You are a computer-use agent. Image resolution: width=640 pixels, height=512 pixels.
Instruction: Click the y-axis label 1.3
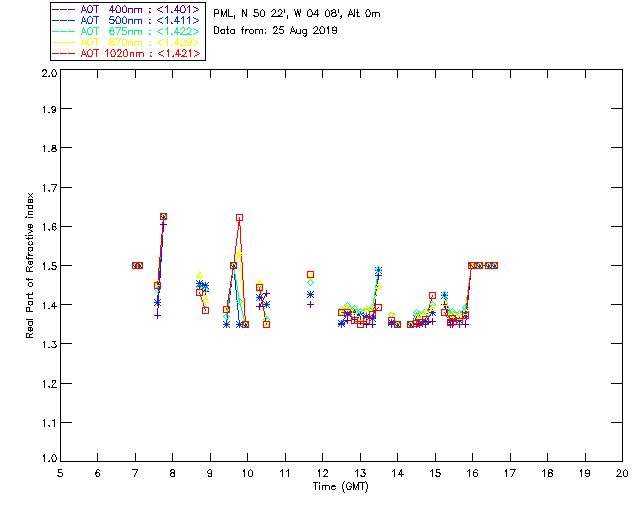click(x=49, y=344)
